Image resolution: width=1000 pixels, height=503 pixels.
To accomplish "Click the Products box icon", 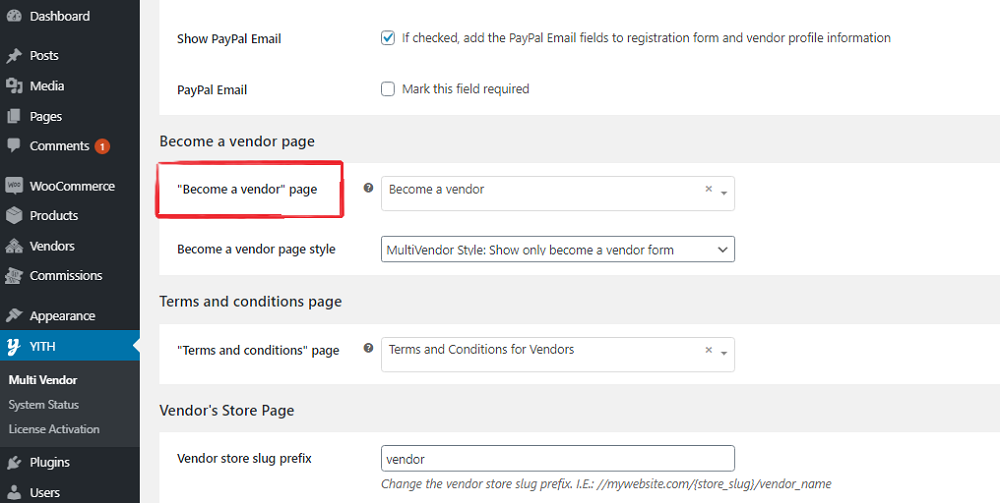I will point(14,215).
